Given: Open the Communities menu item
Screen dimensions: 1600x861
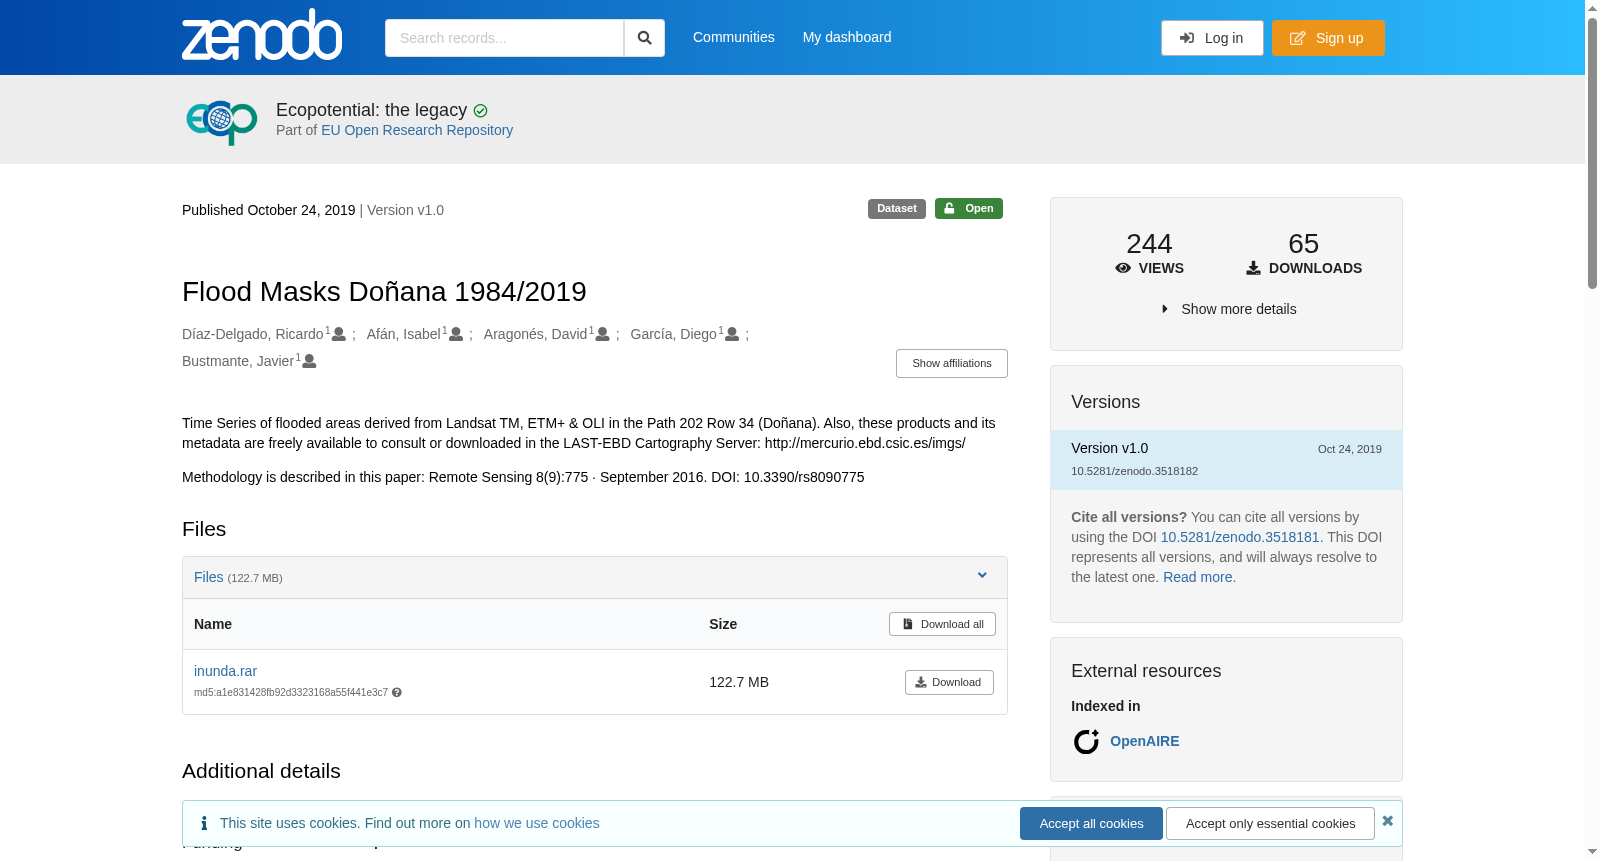Looking at the screenshot, I should tap(734, 37).
